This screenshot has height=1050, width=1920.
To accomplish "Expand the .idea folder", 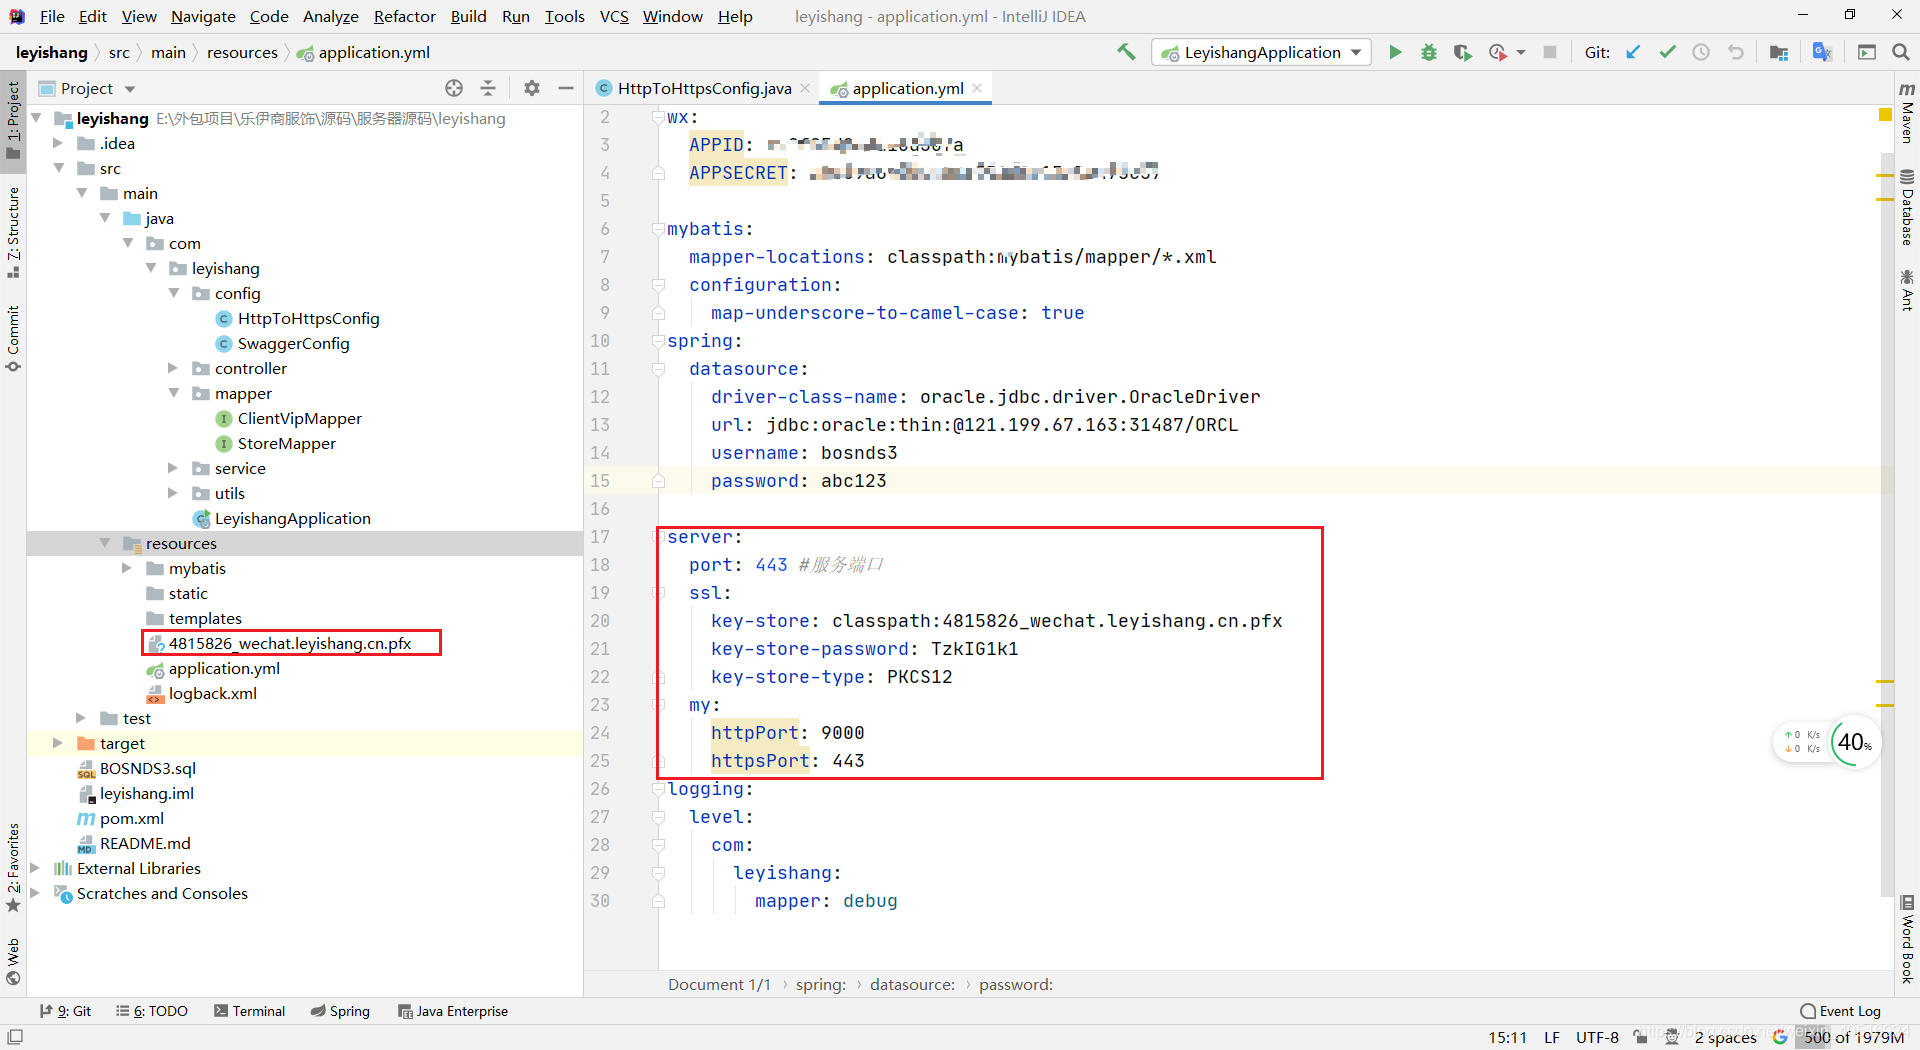I will pos(58,143).
